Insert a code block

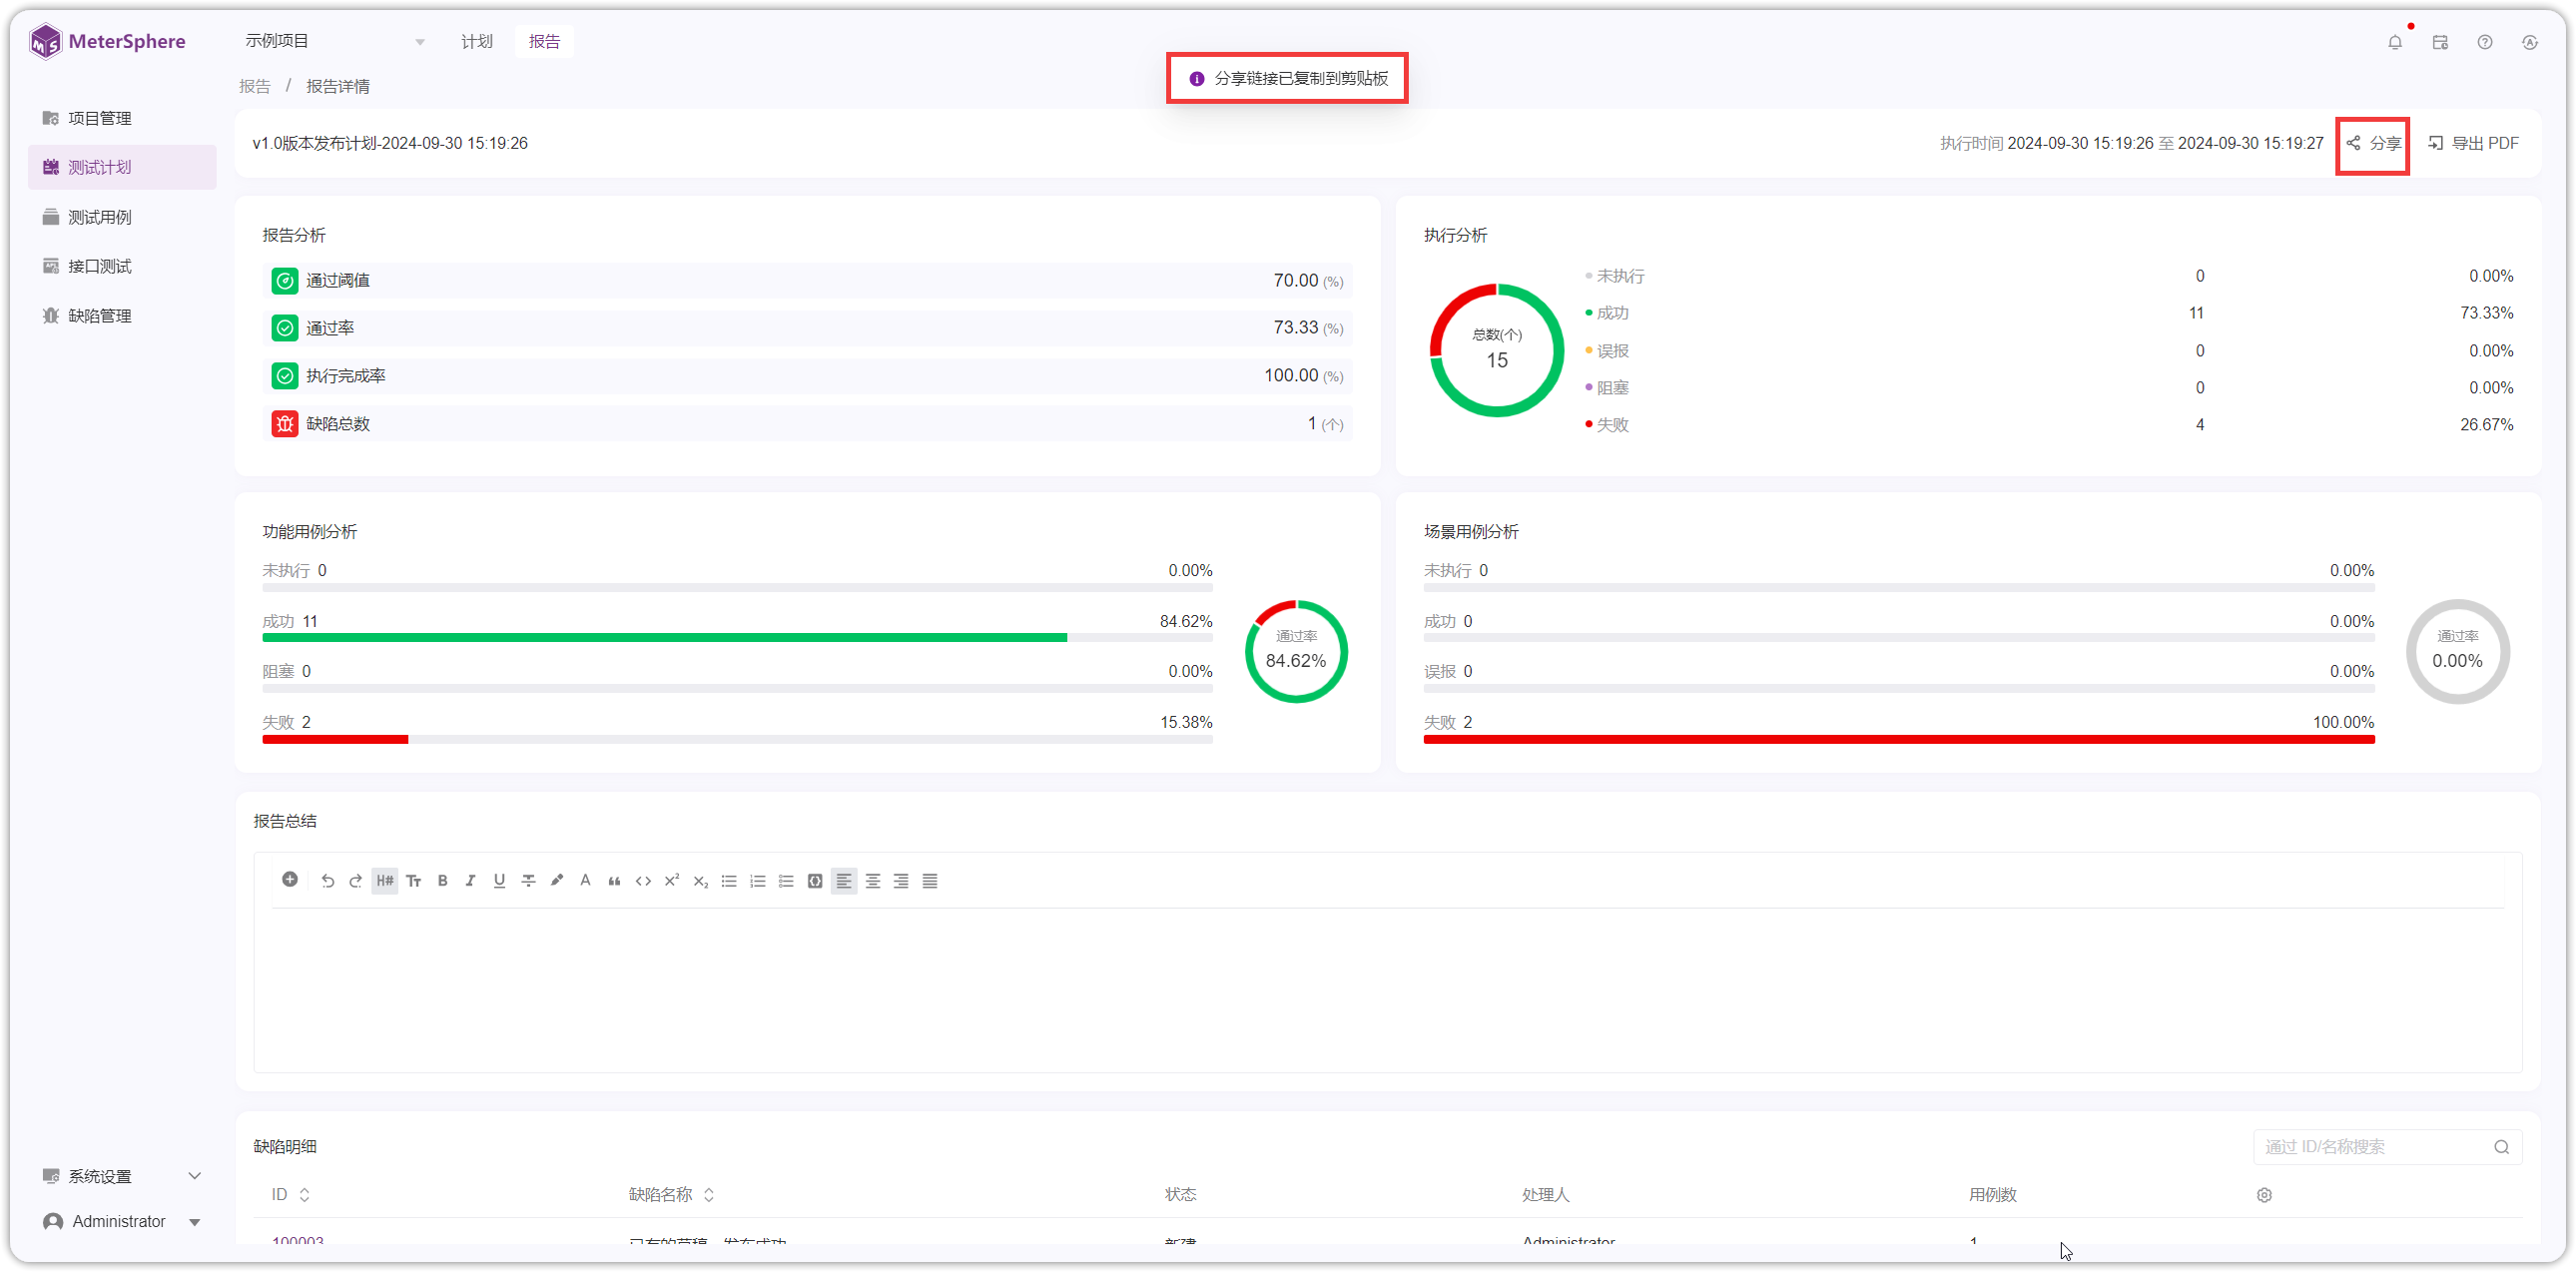[x=815, y=881]
